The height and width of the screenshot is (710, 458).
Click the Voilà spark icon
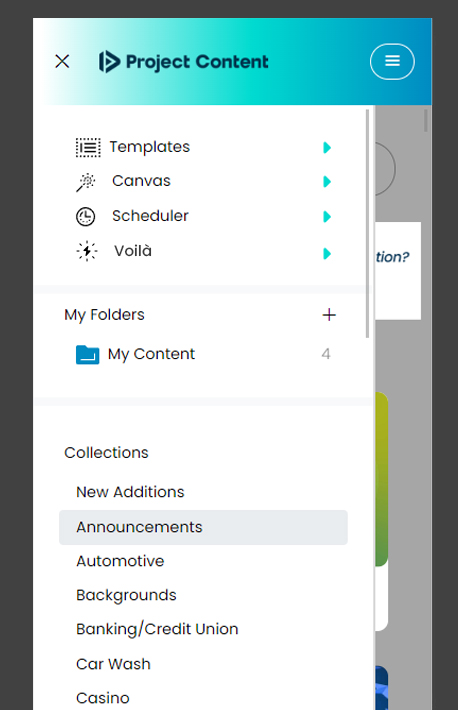[x=87, y=251]
